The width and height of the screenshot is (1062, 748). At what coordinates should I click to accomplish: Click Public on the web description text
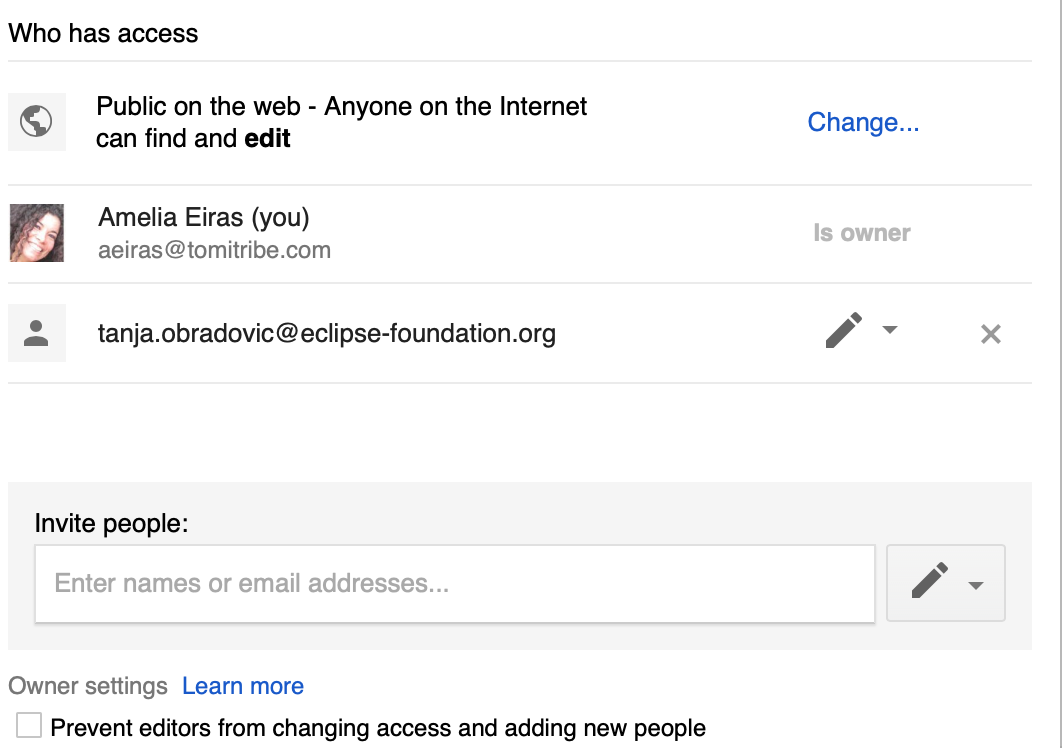tap(341, 122)
